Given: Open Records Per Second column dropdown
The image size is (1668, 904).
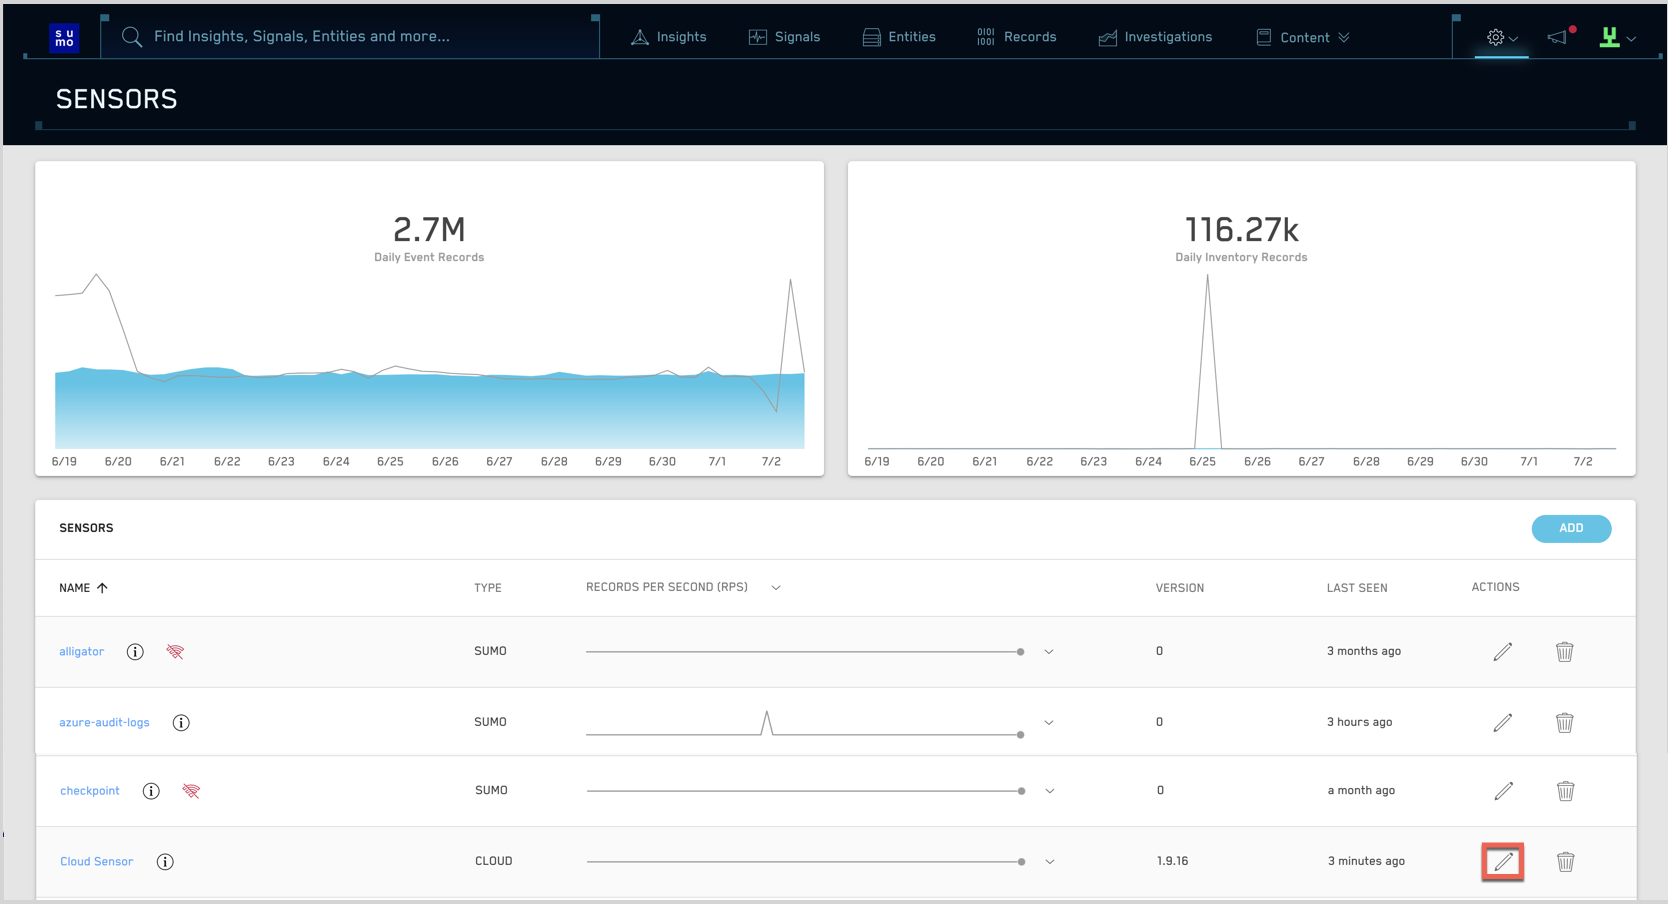Looking at the screenshot, I should click(776, 588).
